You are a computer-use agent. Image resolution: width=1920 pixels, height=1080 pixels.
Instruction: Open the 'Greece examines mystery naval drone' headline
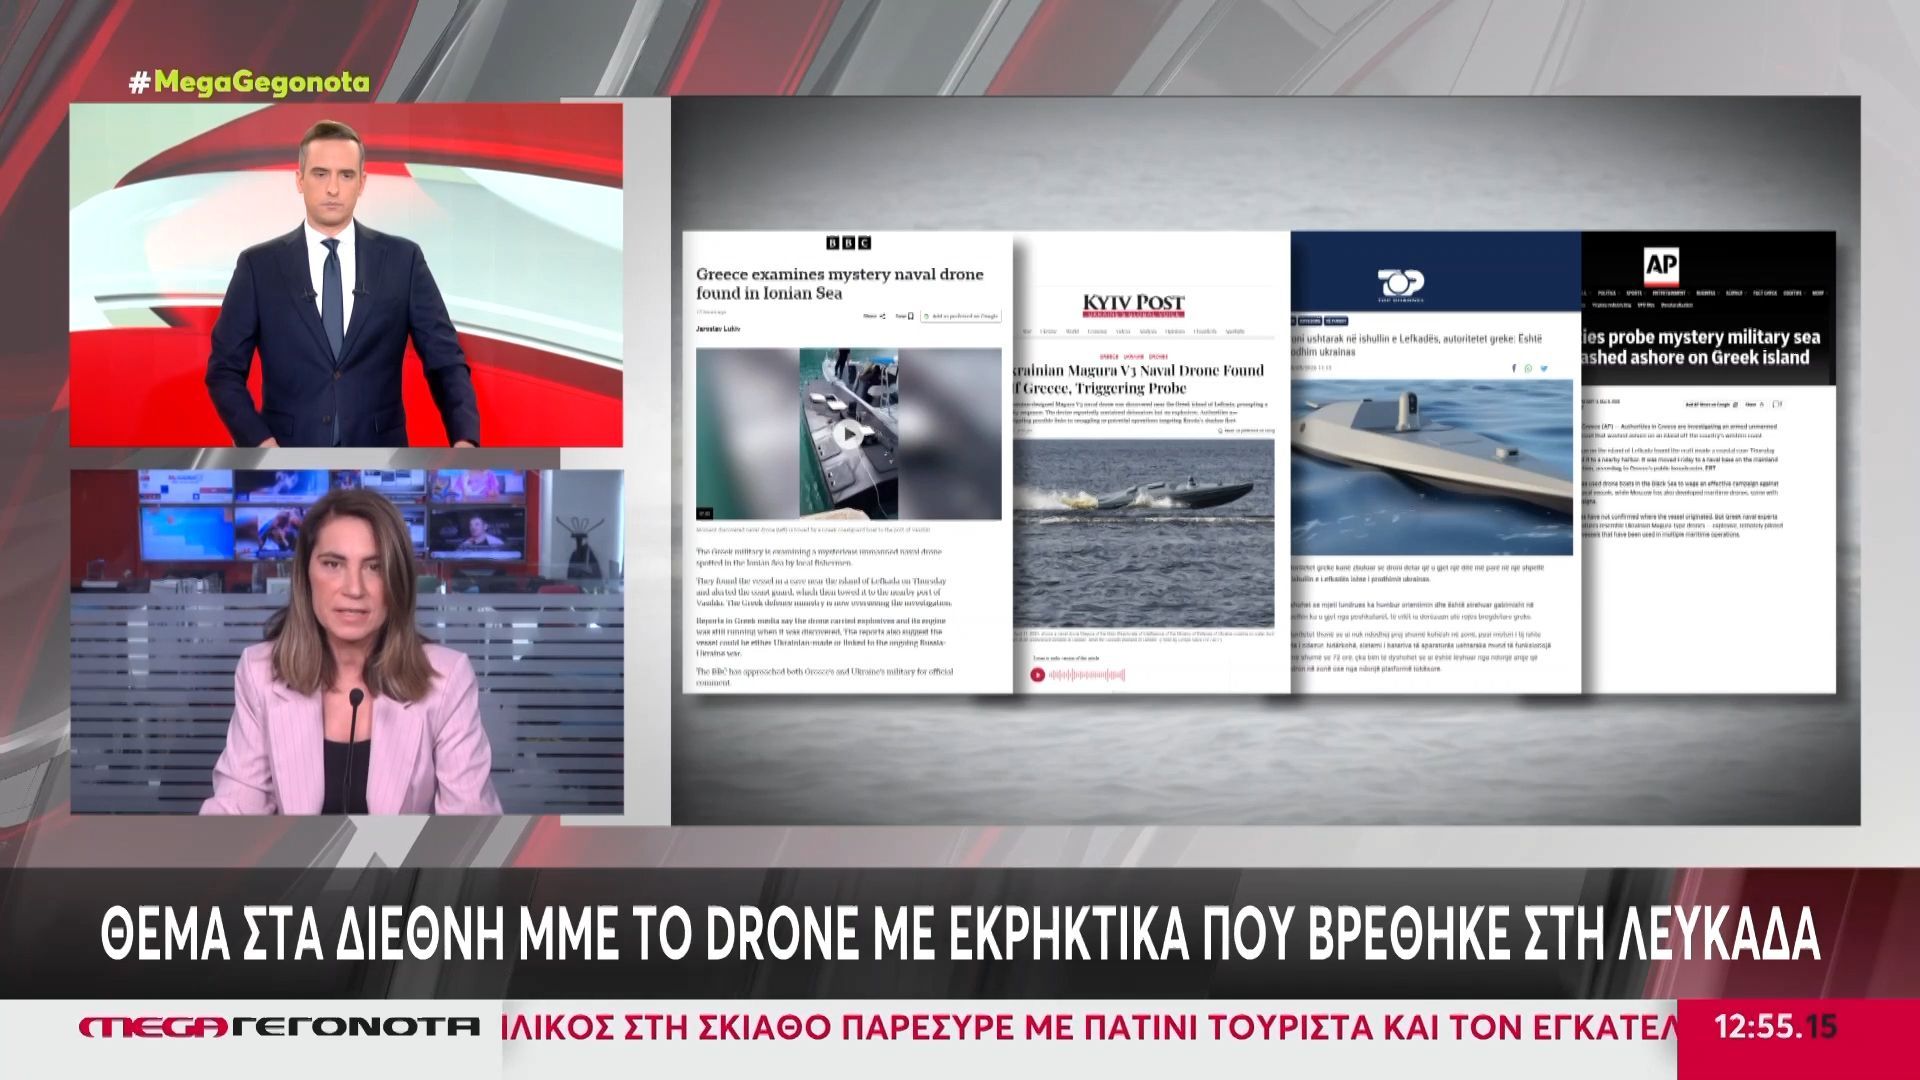coord(840,283)
